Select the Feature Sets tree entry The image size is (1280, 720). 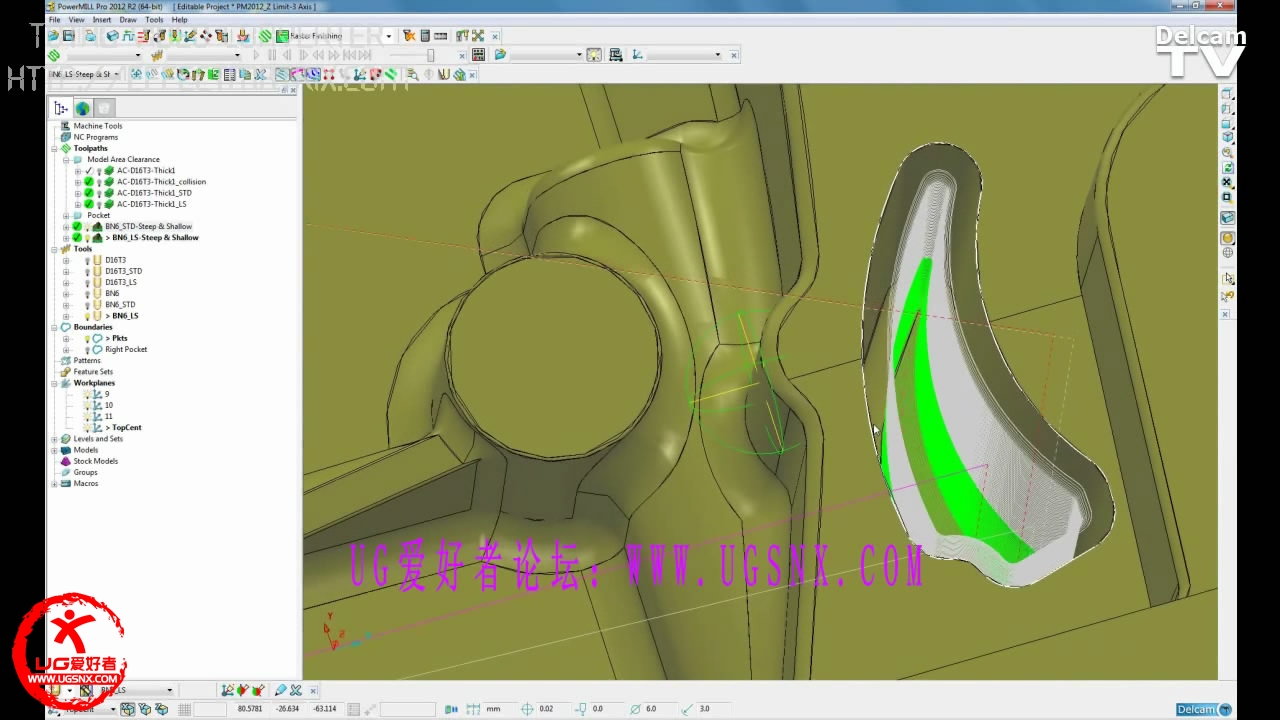93,372
